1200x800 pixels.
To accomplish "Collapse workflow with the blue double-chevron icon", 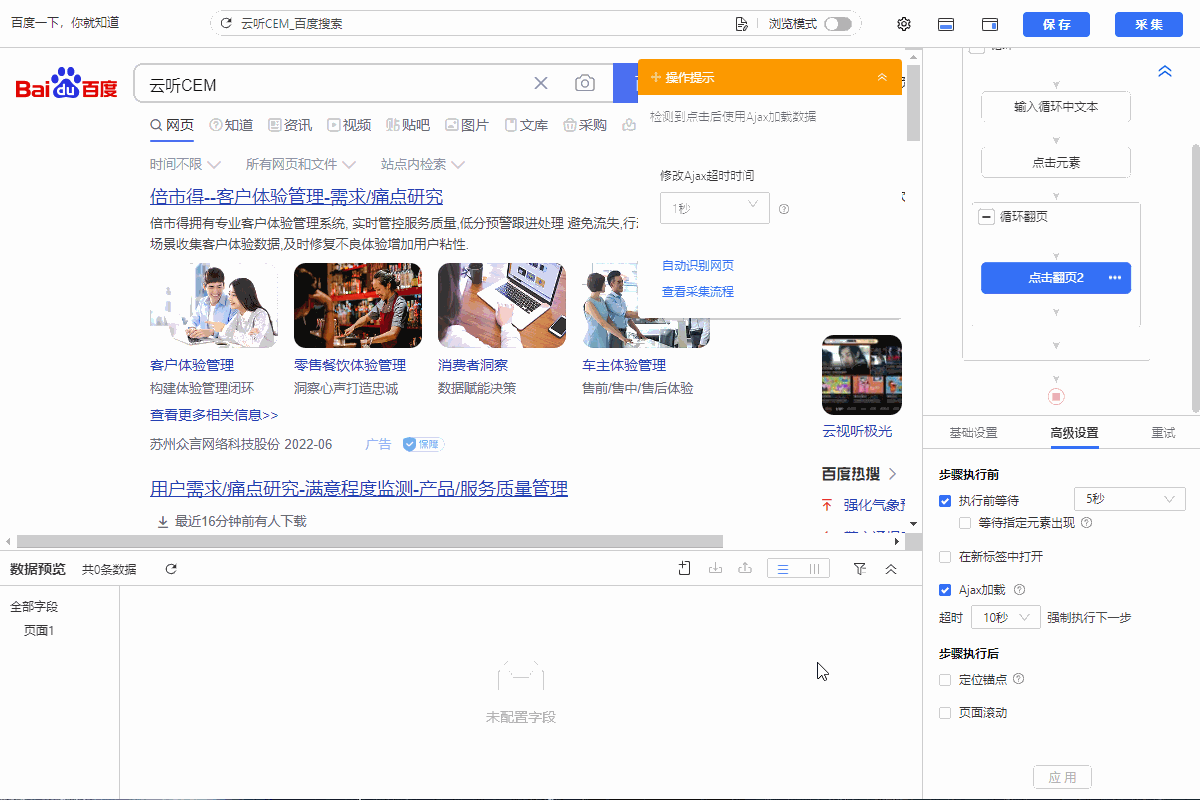I will point(1165,72).
